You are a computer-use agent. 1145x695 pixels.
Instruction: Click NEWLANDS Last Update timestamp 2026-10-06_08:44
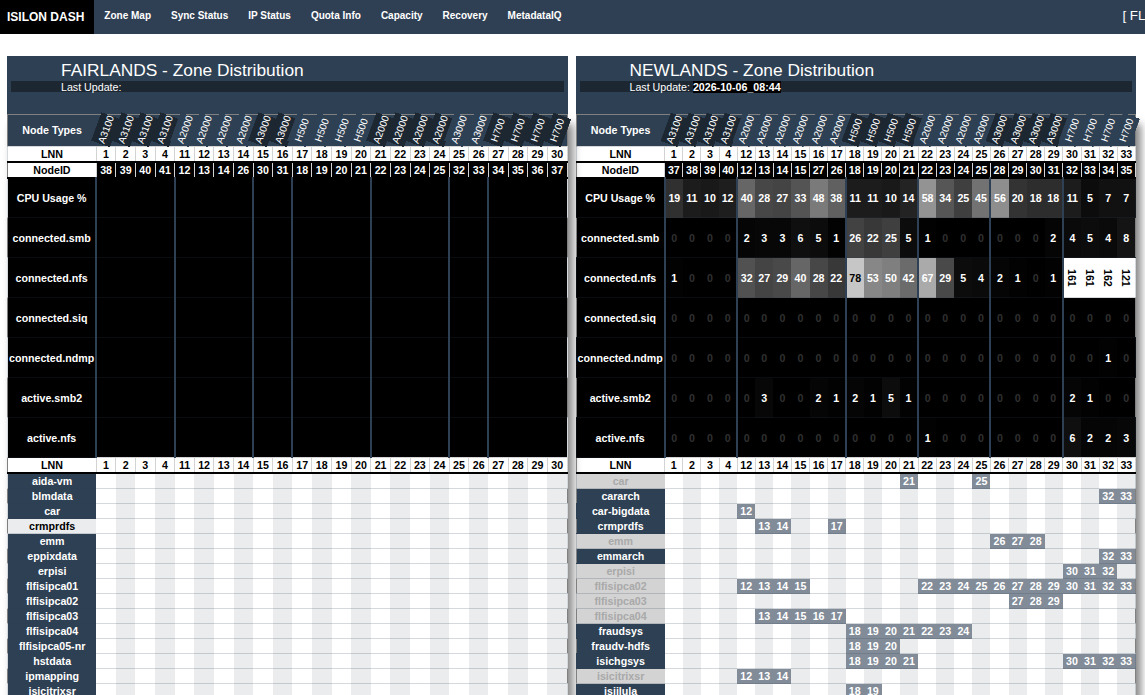pos(737,88)
